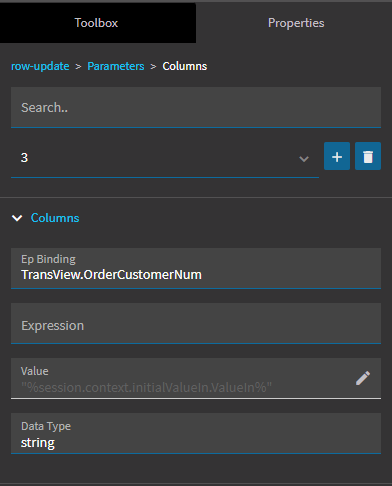
Task: Select the Value field with session context text
Action: 180,378
